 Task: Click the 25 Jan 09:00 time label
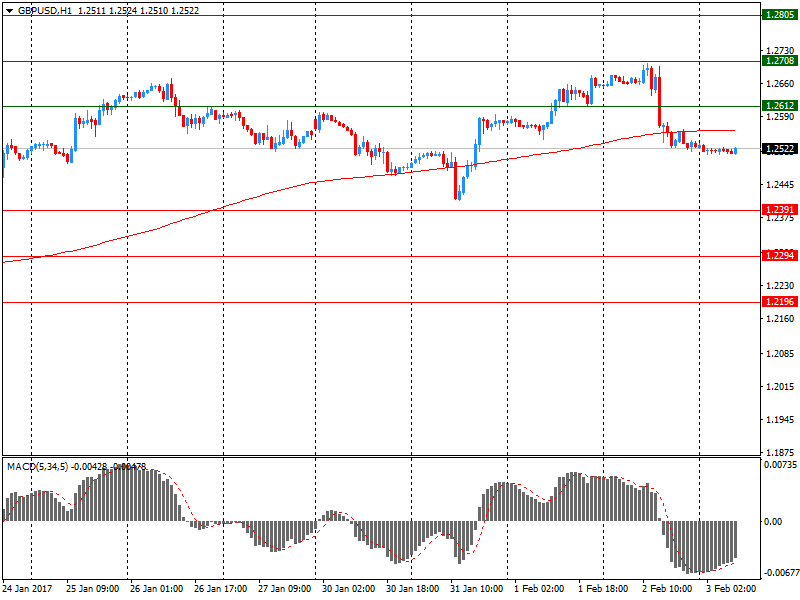[92, 589]
